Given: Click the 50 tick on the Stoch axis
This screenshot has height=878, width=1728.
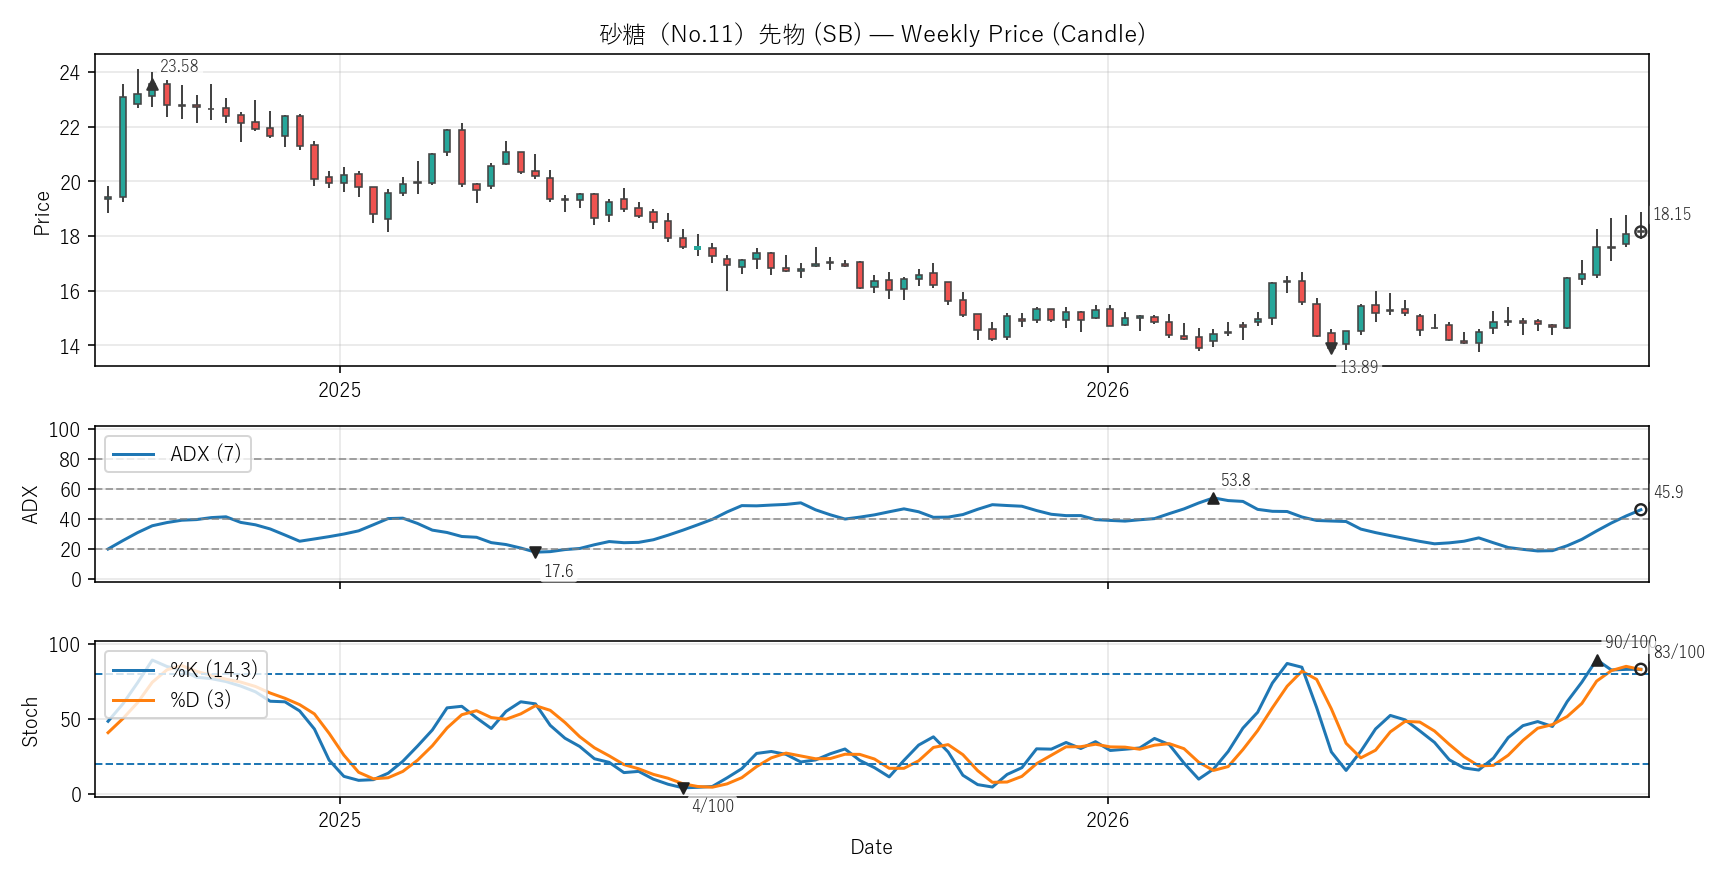Looking at the screenshot, I should click(69, 720).
